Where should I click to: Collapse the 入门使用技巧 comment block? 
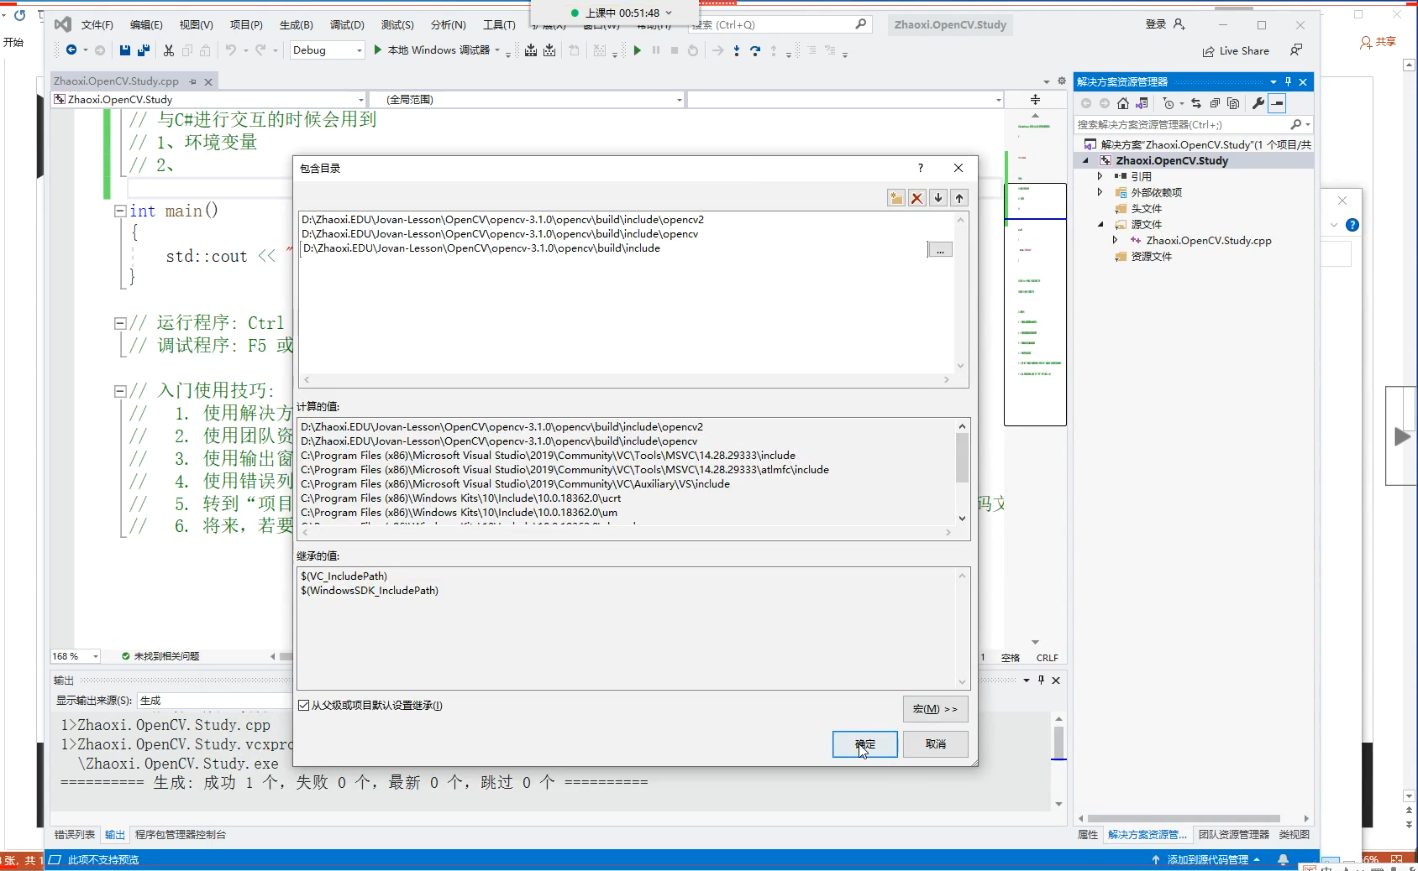pyautogui.click(x=120, y=391)
